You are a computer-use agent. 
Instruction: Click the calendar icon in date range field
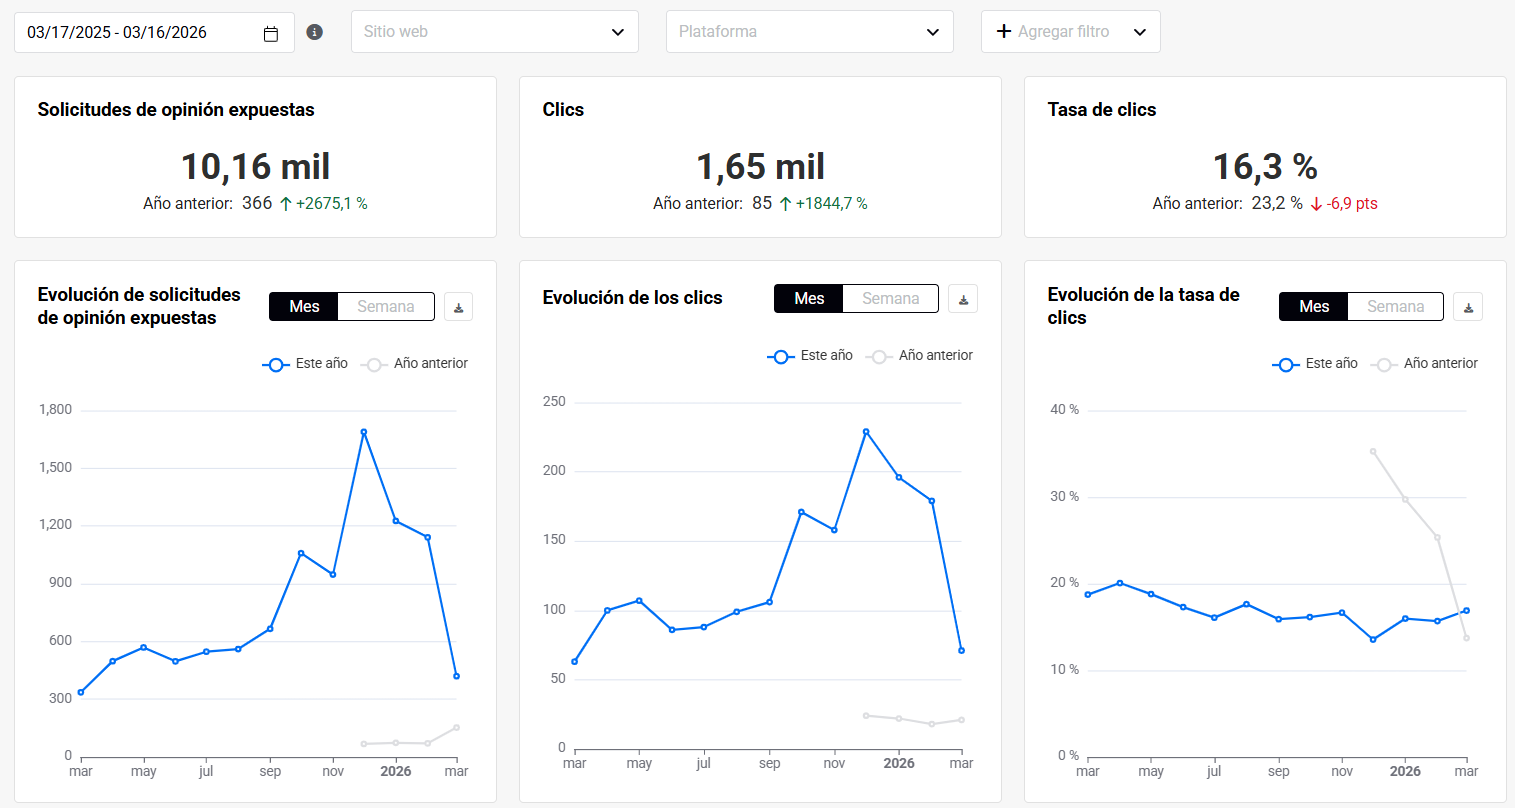pyautogui.click(x=271, y=33)
